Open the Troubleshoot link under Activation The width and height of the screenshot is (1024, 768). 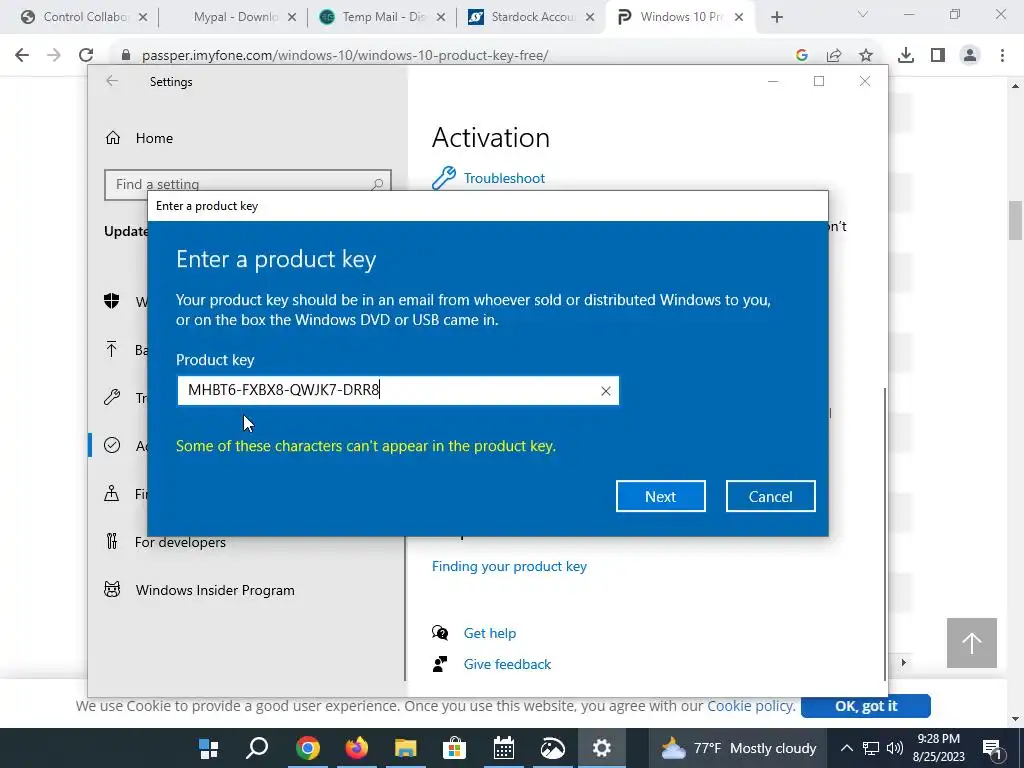click(504, 178)
